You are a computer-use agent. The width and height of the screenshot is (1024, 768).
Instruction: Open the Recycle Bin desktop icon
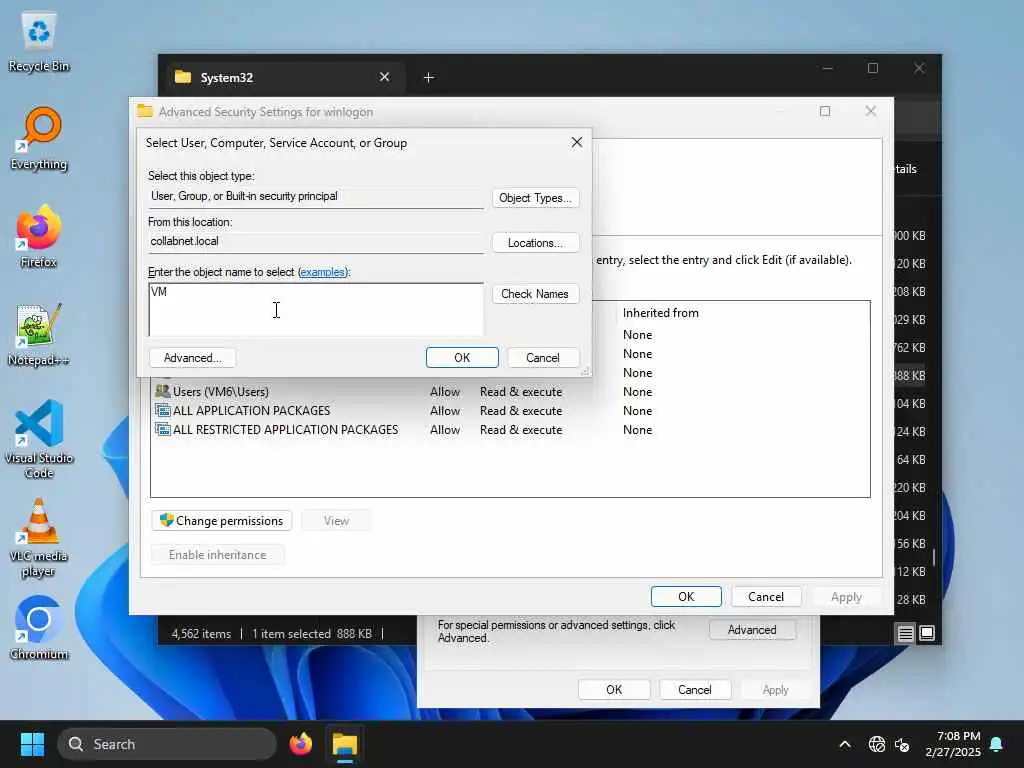(x=39, y=42)
